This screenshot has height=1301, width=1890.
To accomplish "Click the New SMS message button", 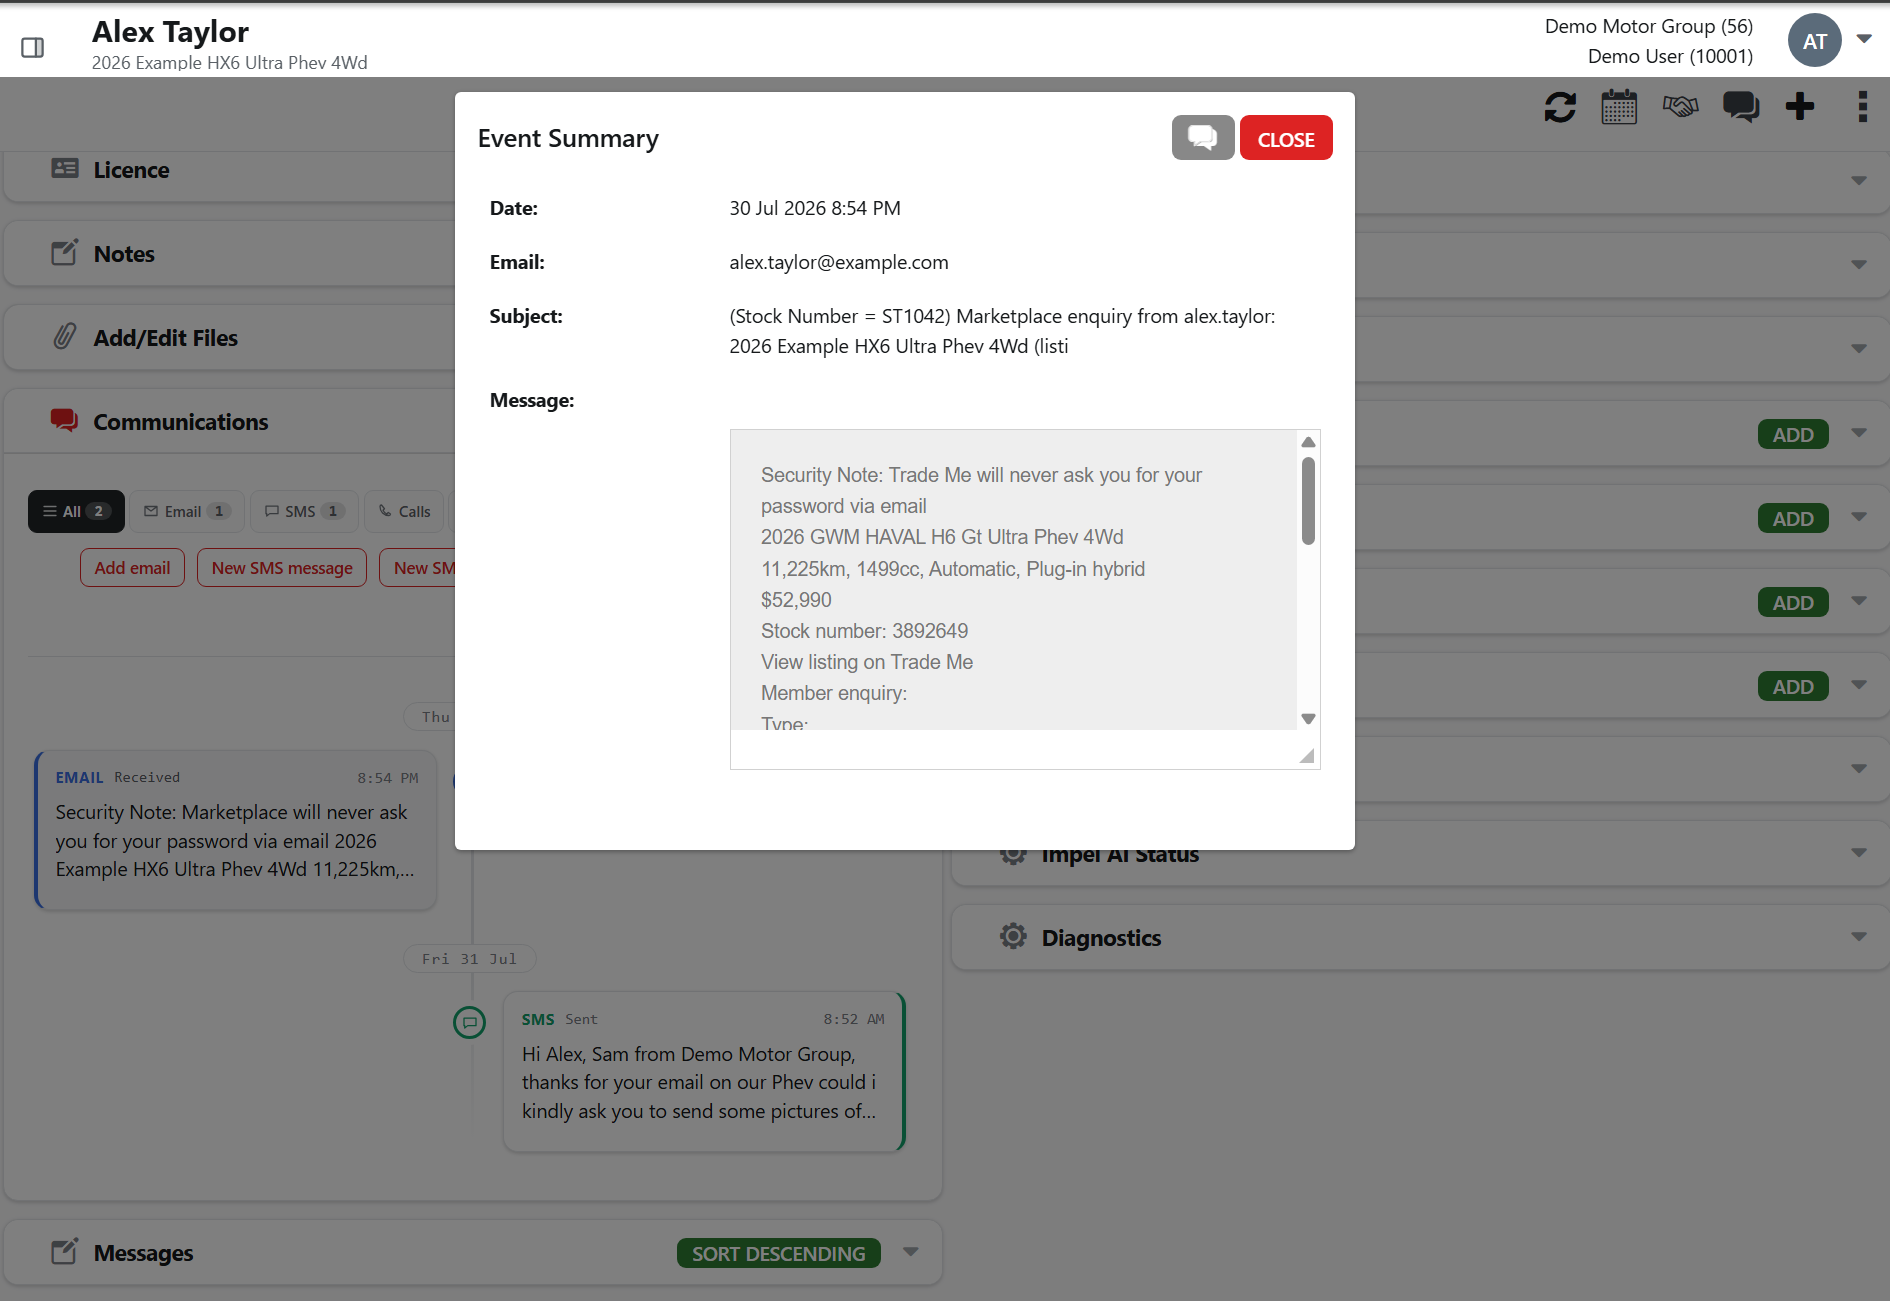I will (282, 568).
